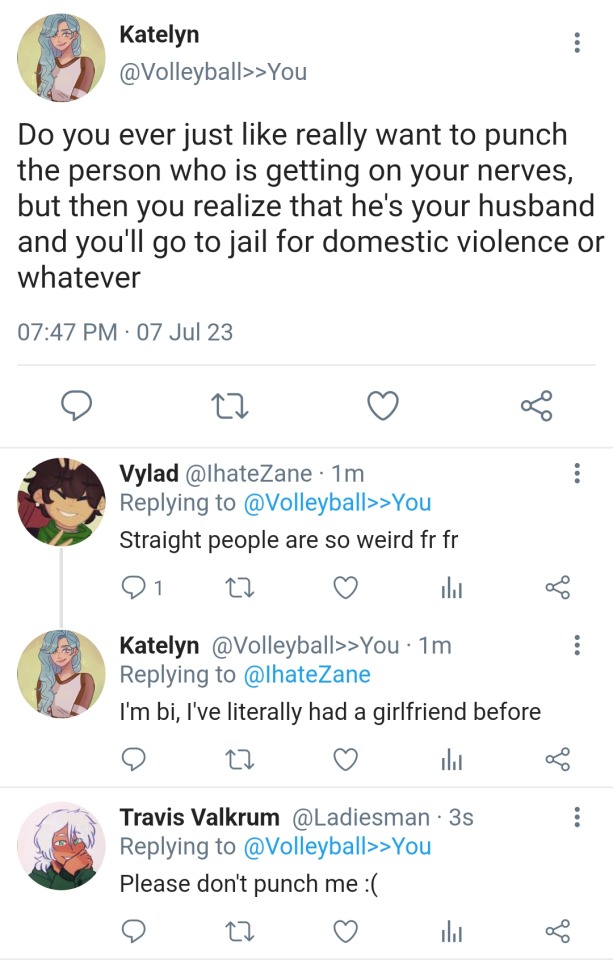Open more options on Katelyn's main tweet
The width and height of the screenshot is (613, 960).
click(577, 43)
